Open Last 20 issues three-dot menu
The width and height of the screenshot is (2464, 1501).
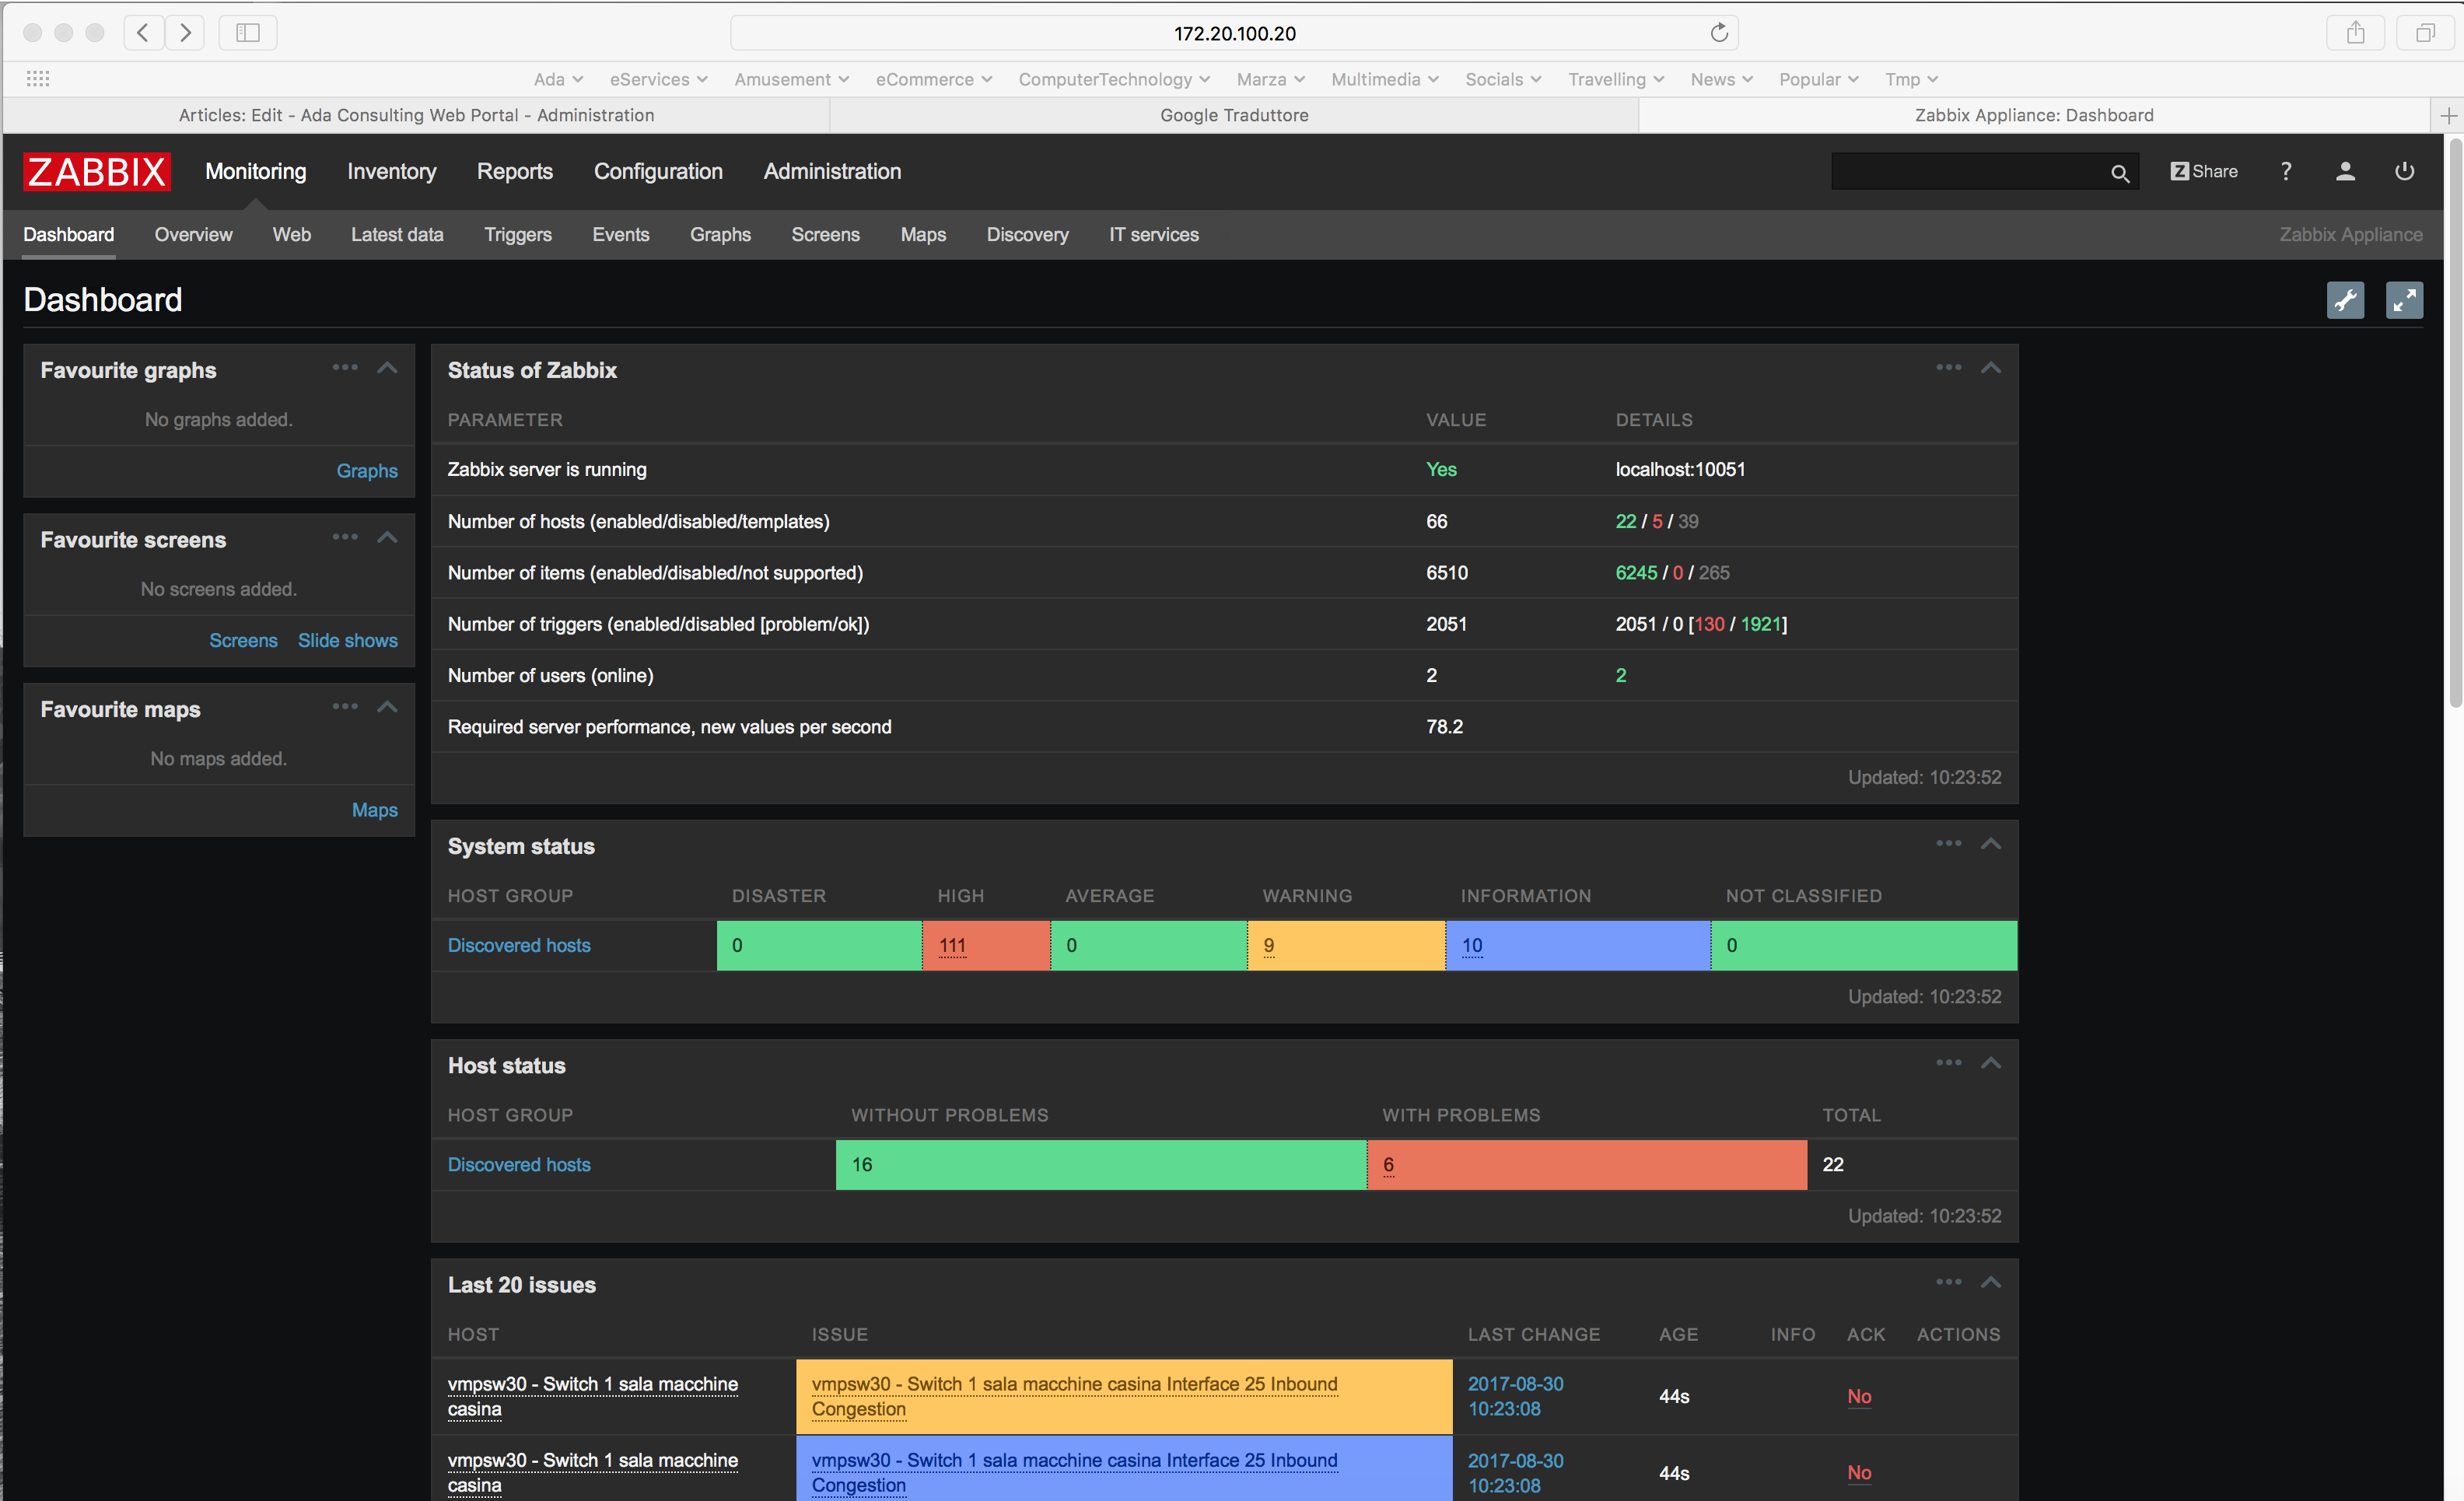1948,1281
